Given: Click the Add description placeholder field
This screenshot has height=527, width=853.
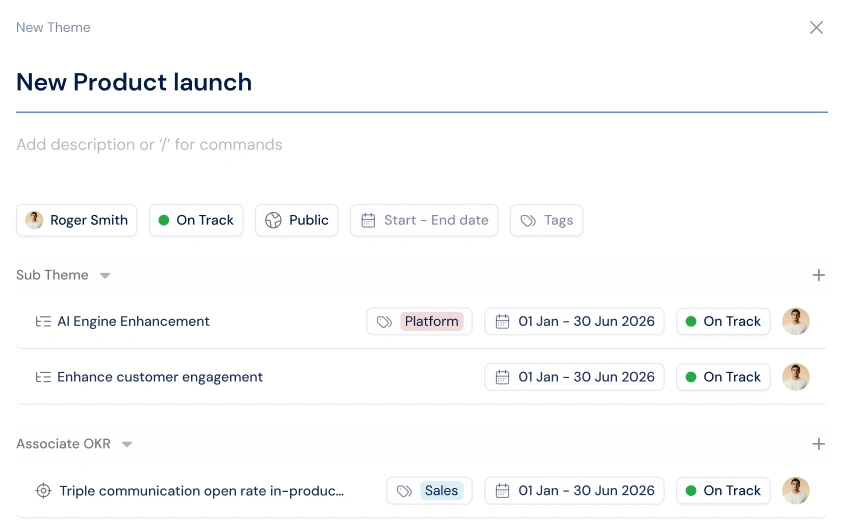Looking at the screenshot, I should [149, 145].
